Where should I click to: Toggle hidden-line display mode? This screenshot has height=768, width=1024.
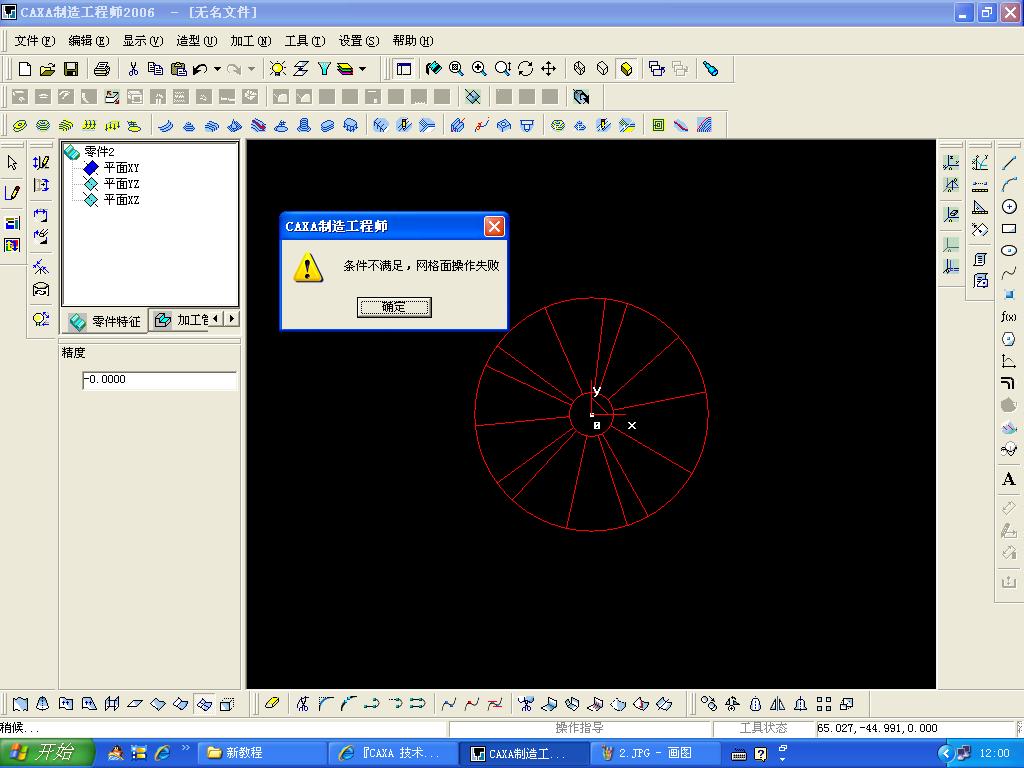[603, 69]
